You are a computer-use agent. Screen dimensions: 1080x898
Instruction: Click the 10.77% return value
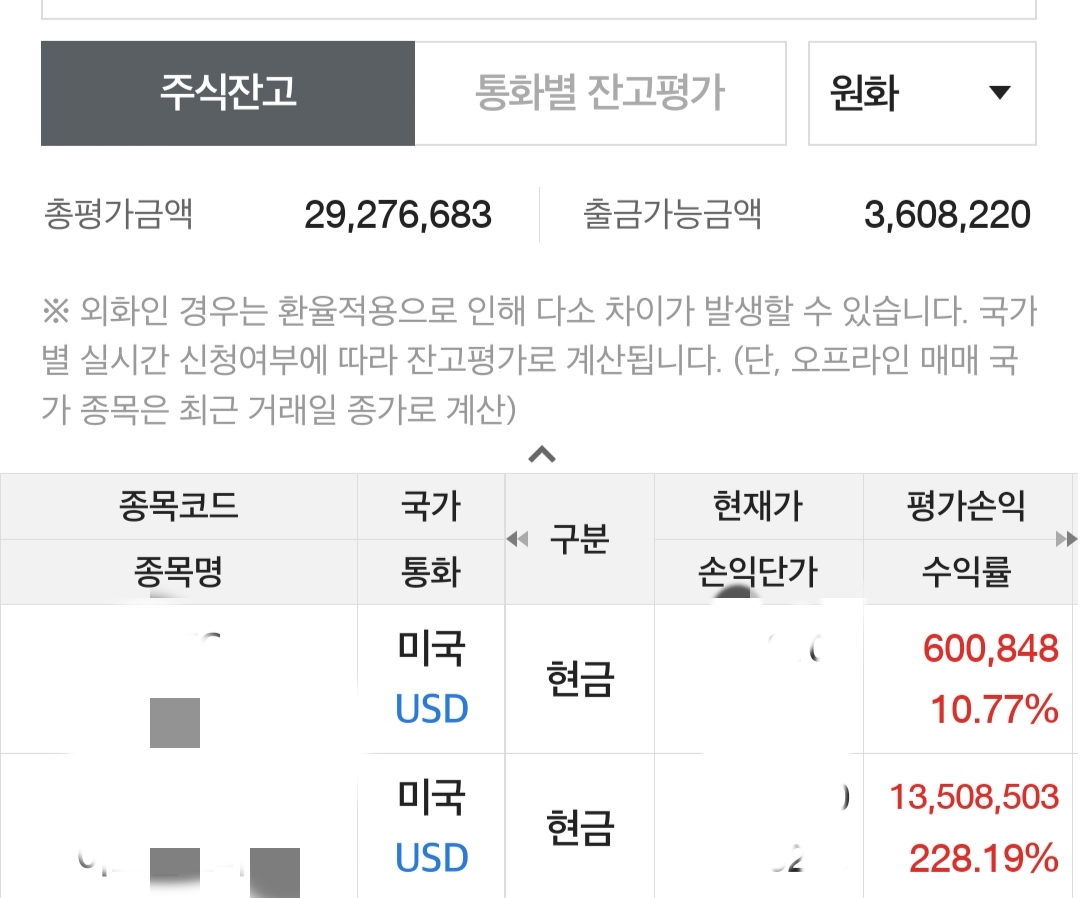pyautogui.click(x=994, y=710)
